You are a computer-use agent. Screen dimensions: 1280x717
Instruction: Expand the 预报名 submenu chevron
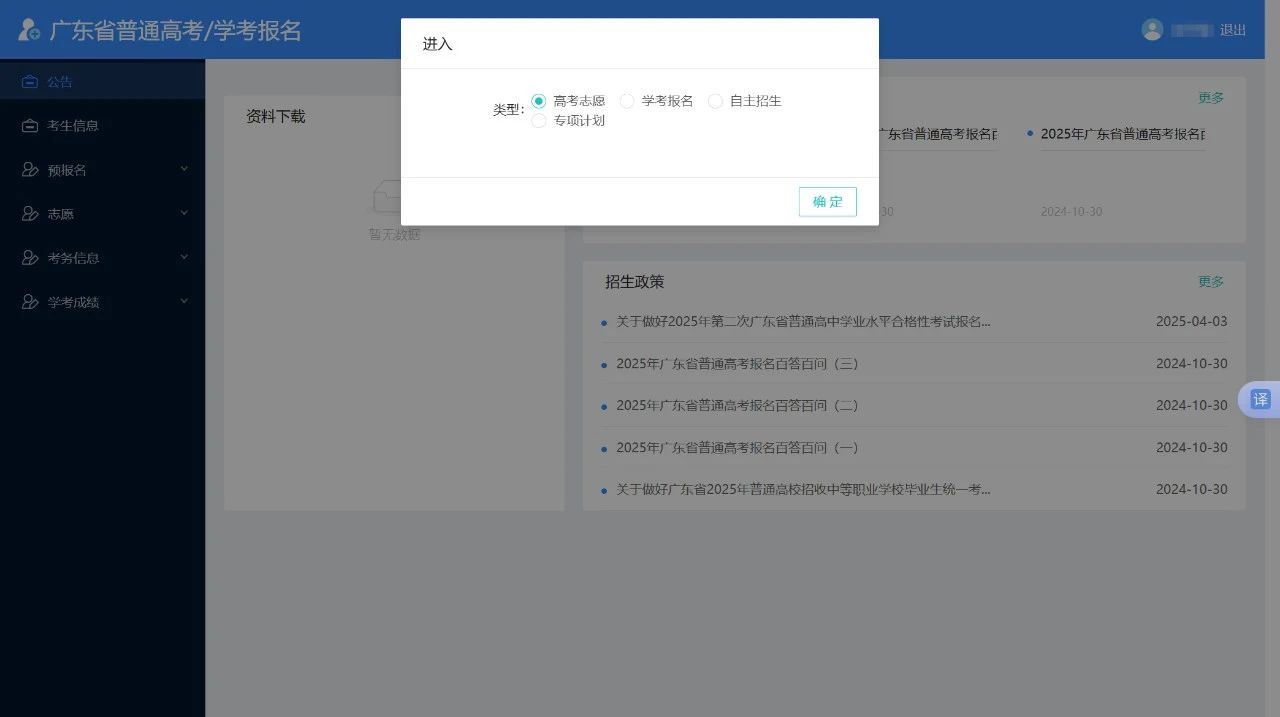click(184, 169)
